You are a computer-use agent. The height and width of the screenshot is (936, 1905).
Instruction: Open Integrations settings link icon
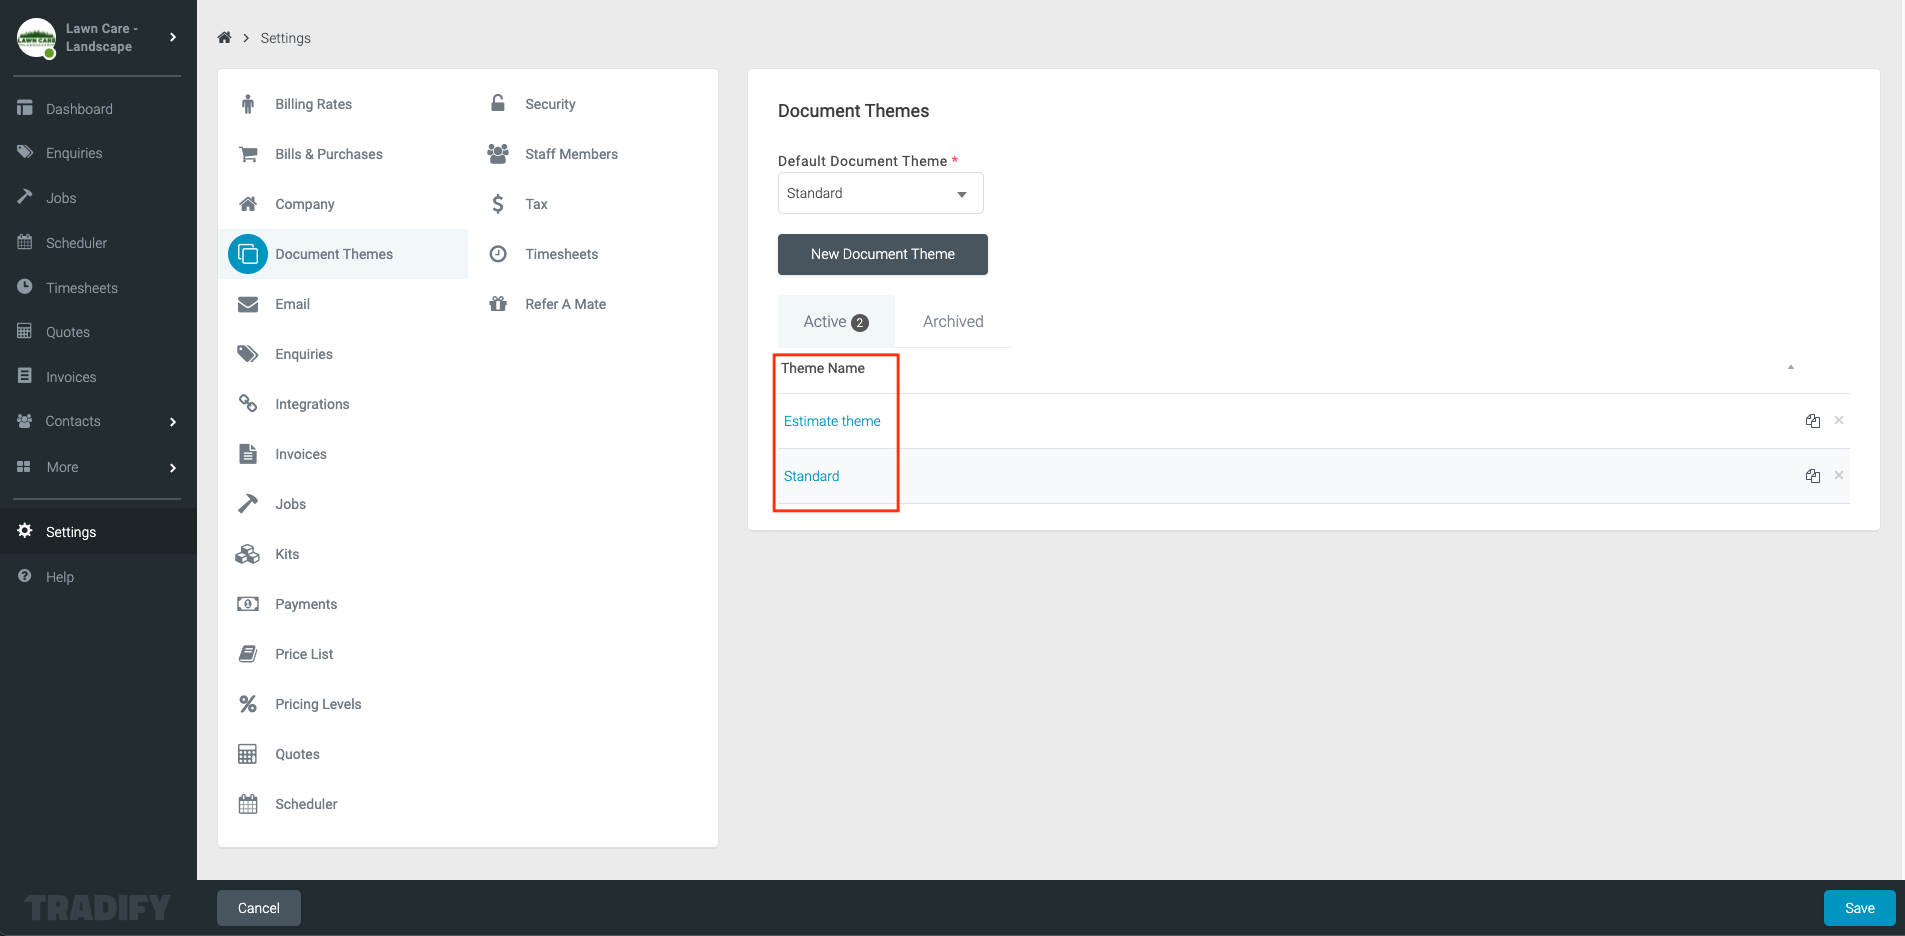248,404
